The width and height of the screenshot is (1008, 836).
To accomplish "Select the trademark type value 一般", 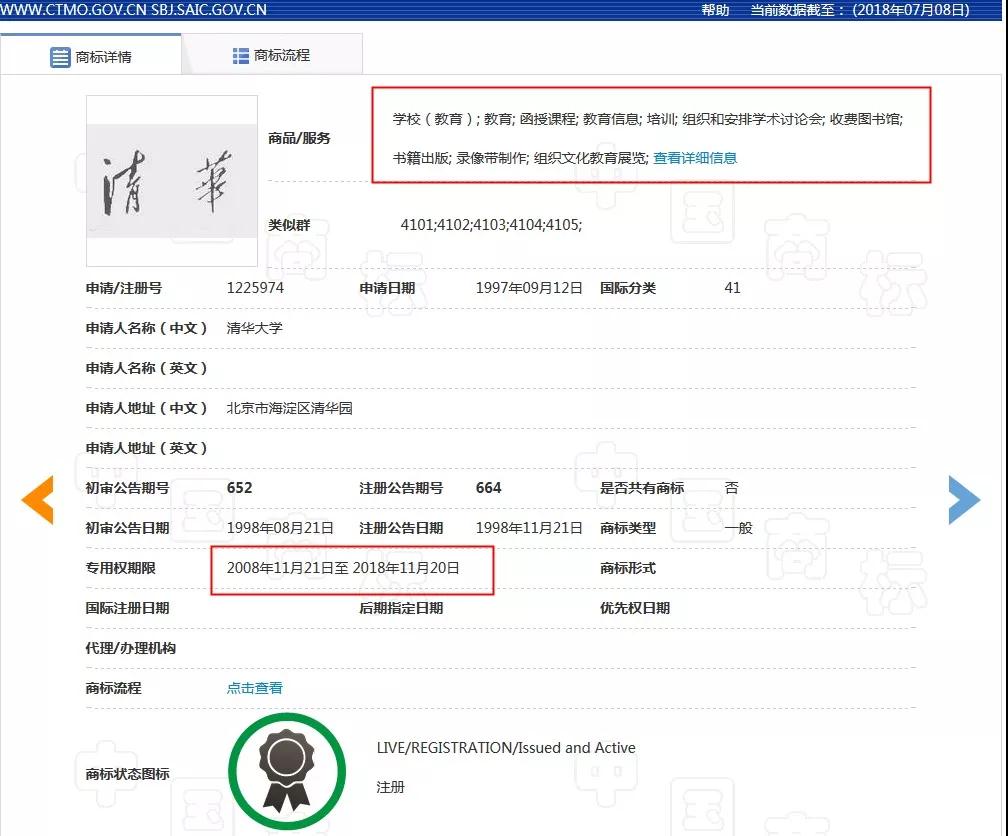I will [x=739, y=528].
